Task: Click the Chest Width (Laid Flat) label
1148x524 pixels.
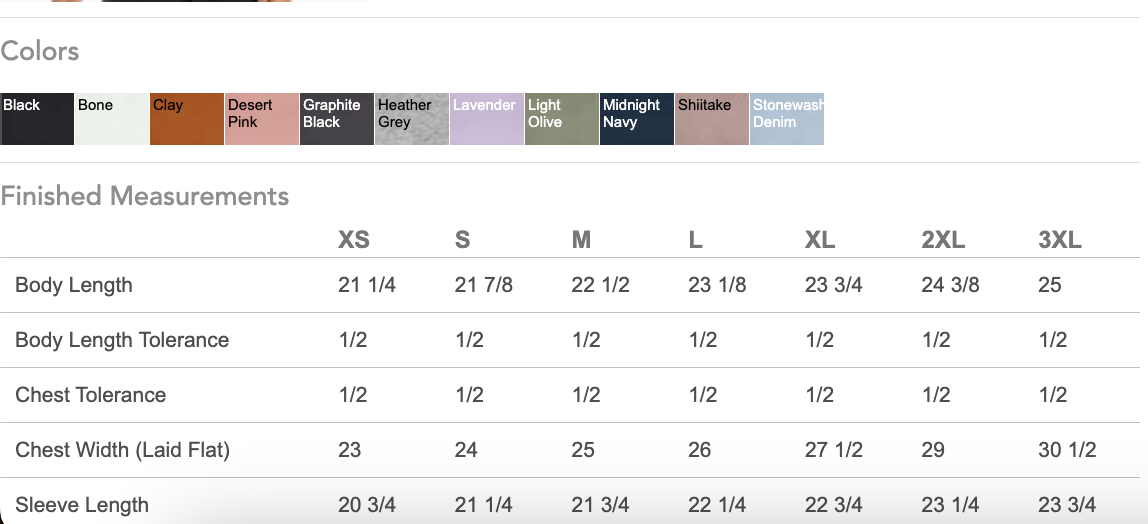Action: point(123,450)
